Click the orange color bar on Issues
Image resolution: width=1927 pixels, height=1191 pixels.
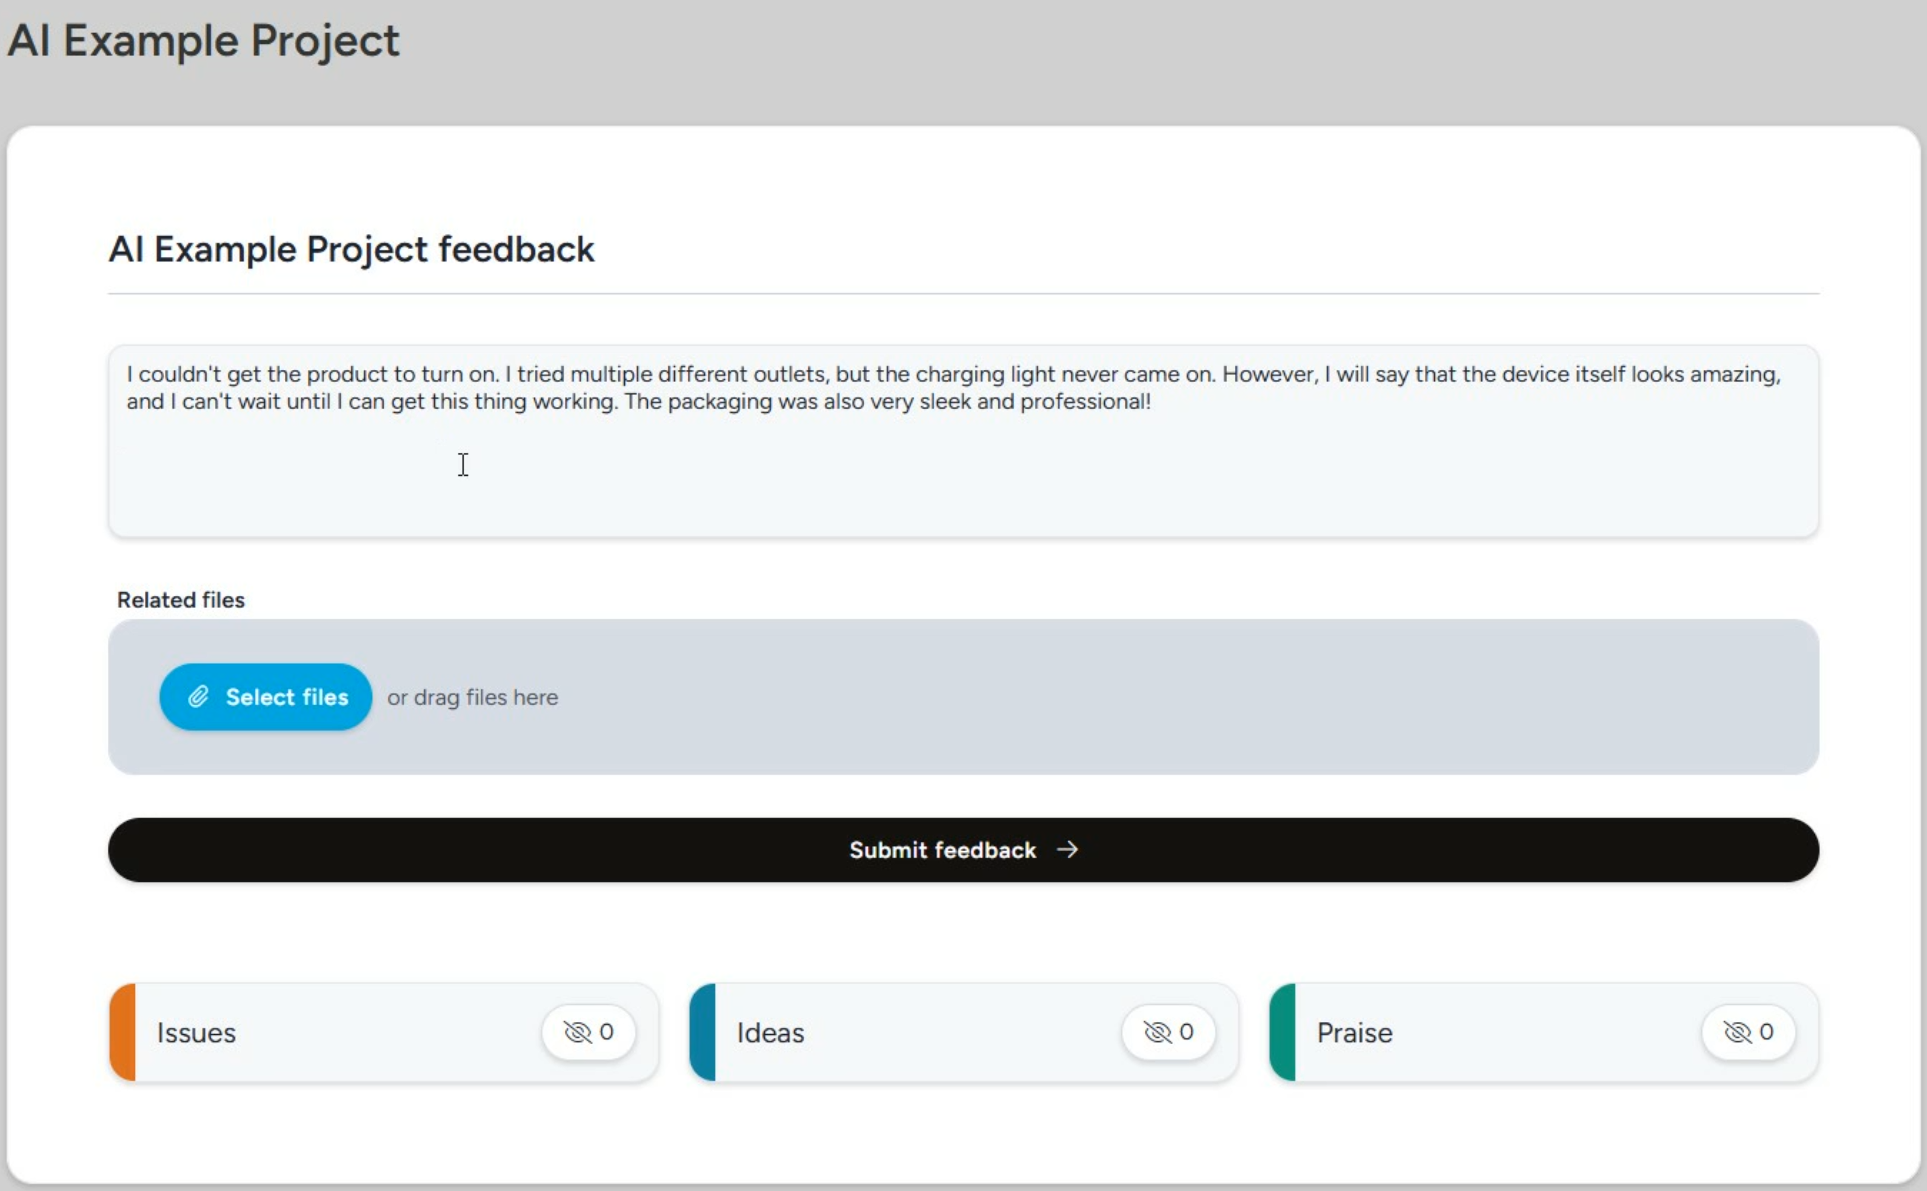122,1033
